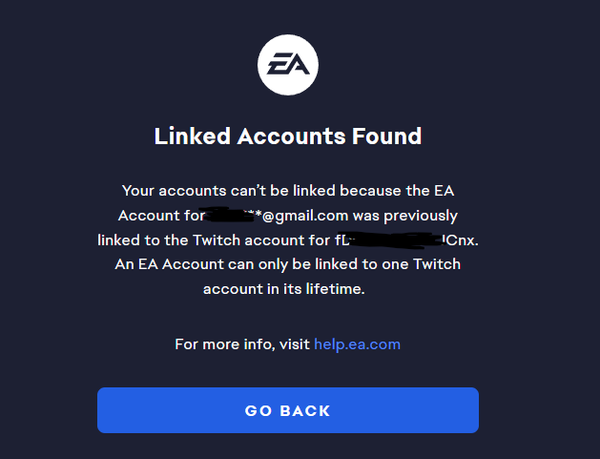
Task: Click the "@gmail.com" email text
Action: click(x=305, y=216)
